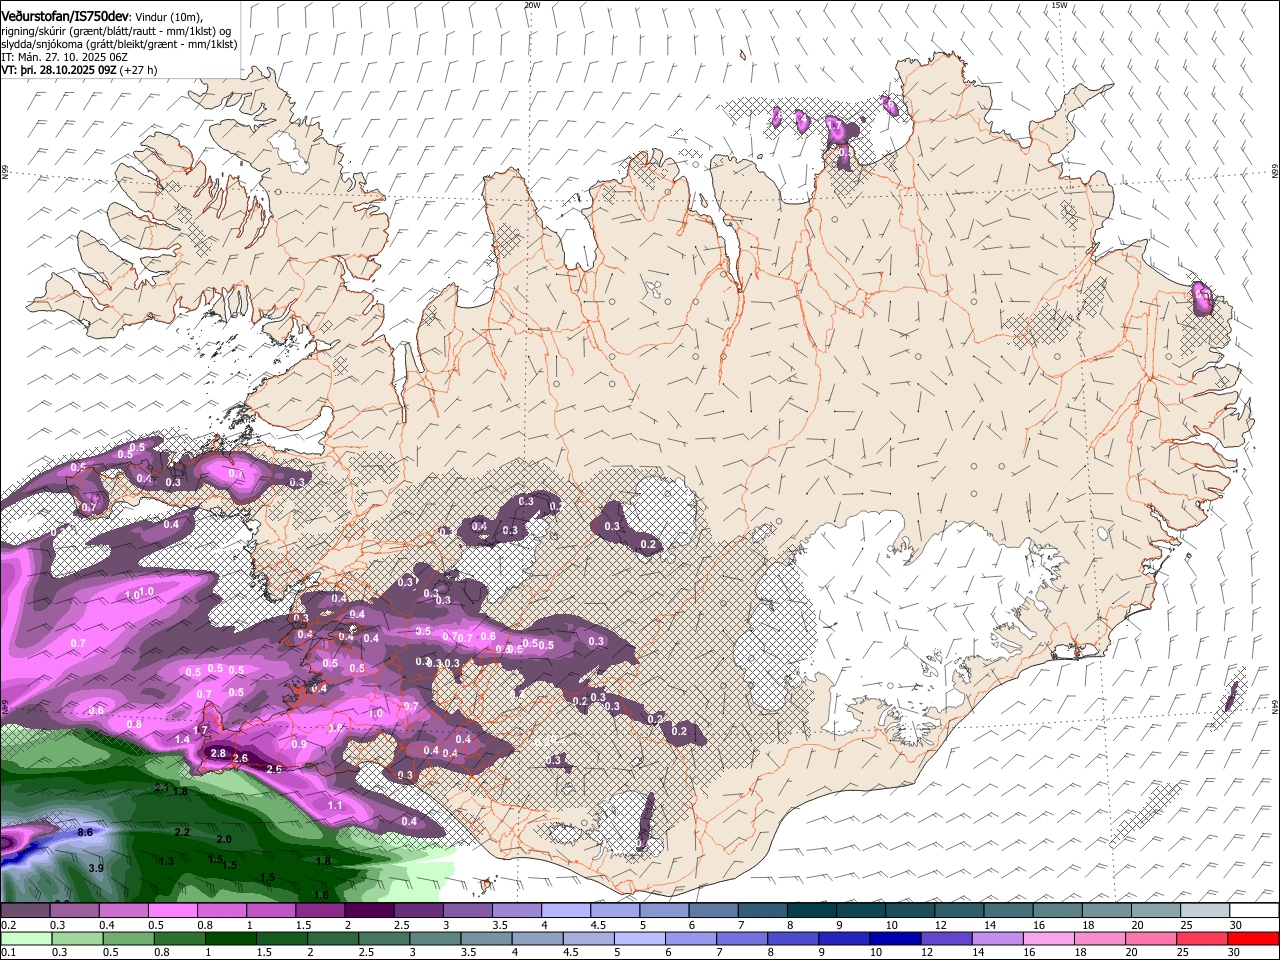Pick the grey-green 3 rain legend swatch
The height and width of the screenshot is (960, 1280).
435,939
